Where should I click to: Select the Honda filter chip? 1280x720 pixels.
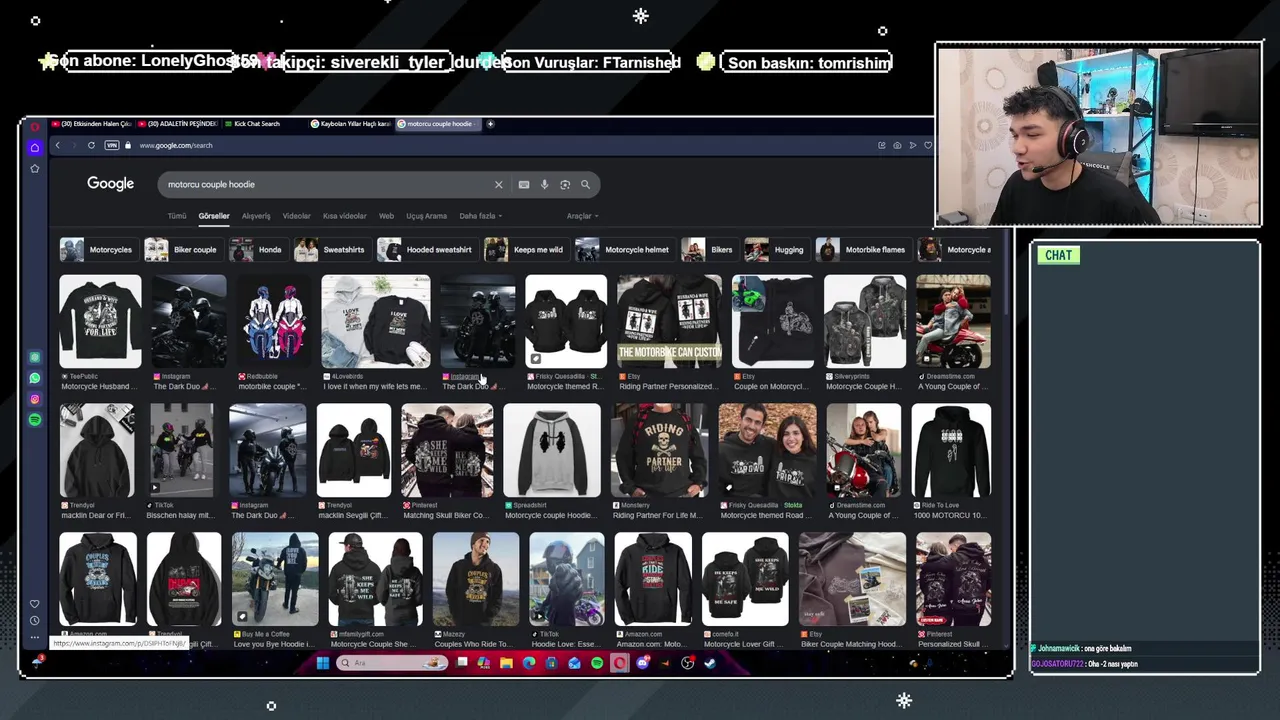pyautogui.click(x=257, y=250)
